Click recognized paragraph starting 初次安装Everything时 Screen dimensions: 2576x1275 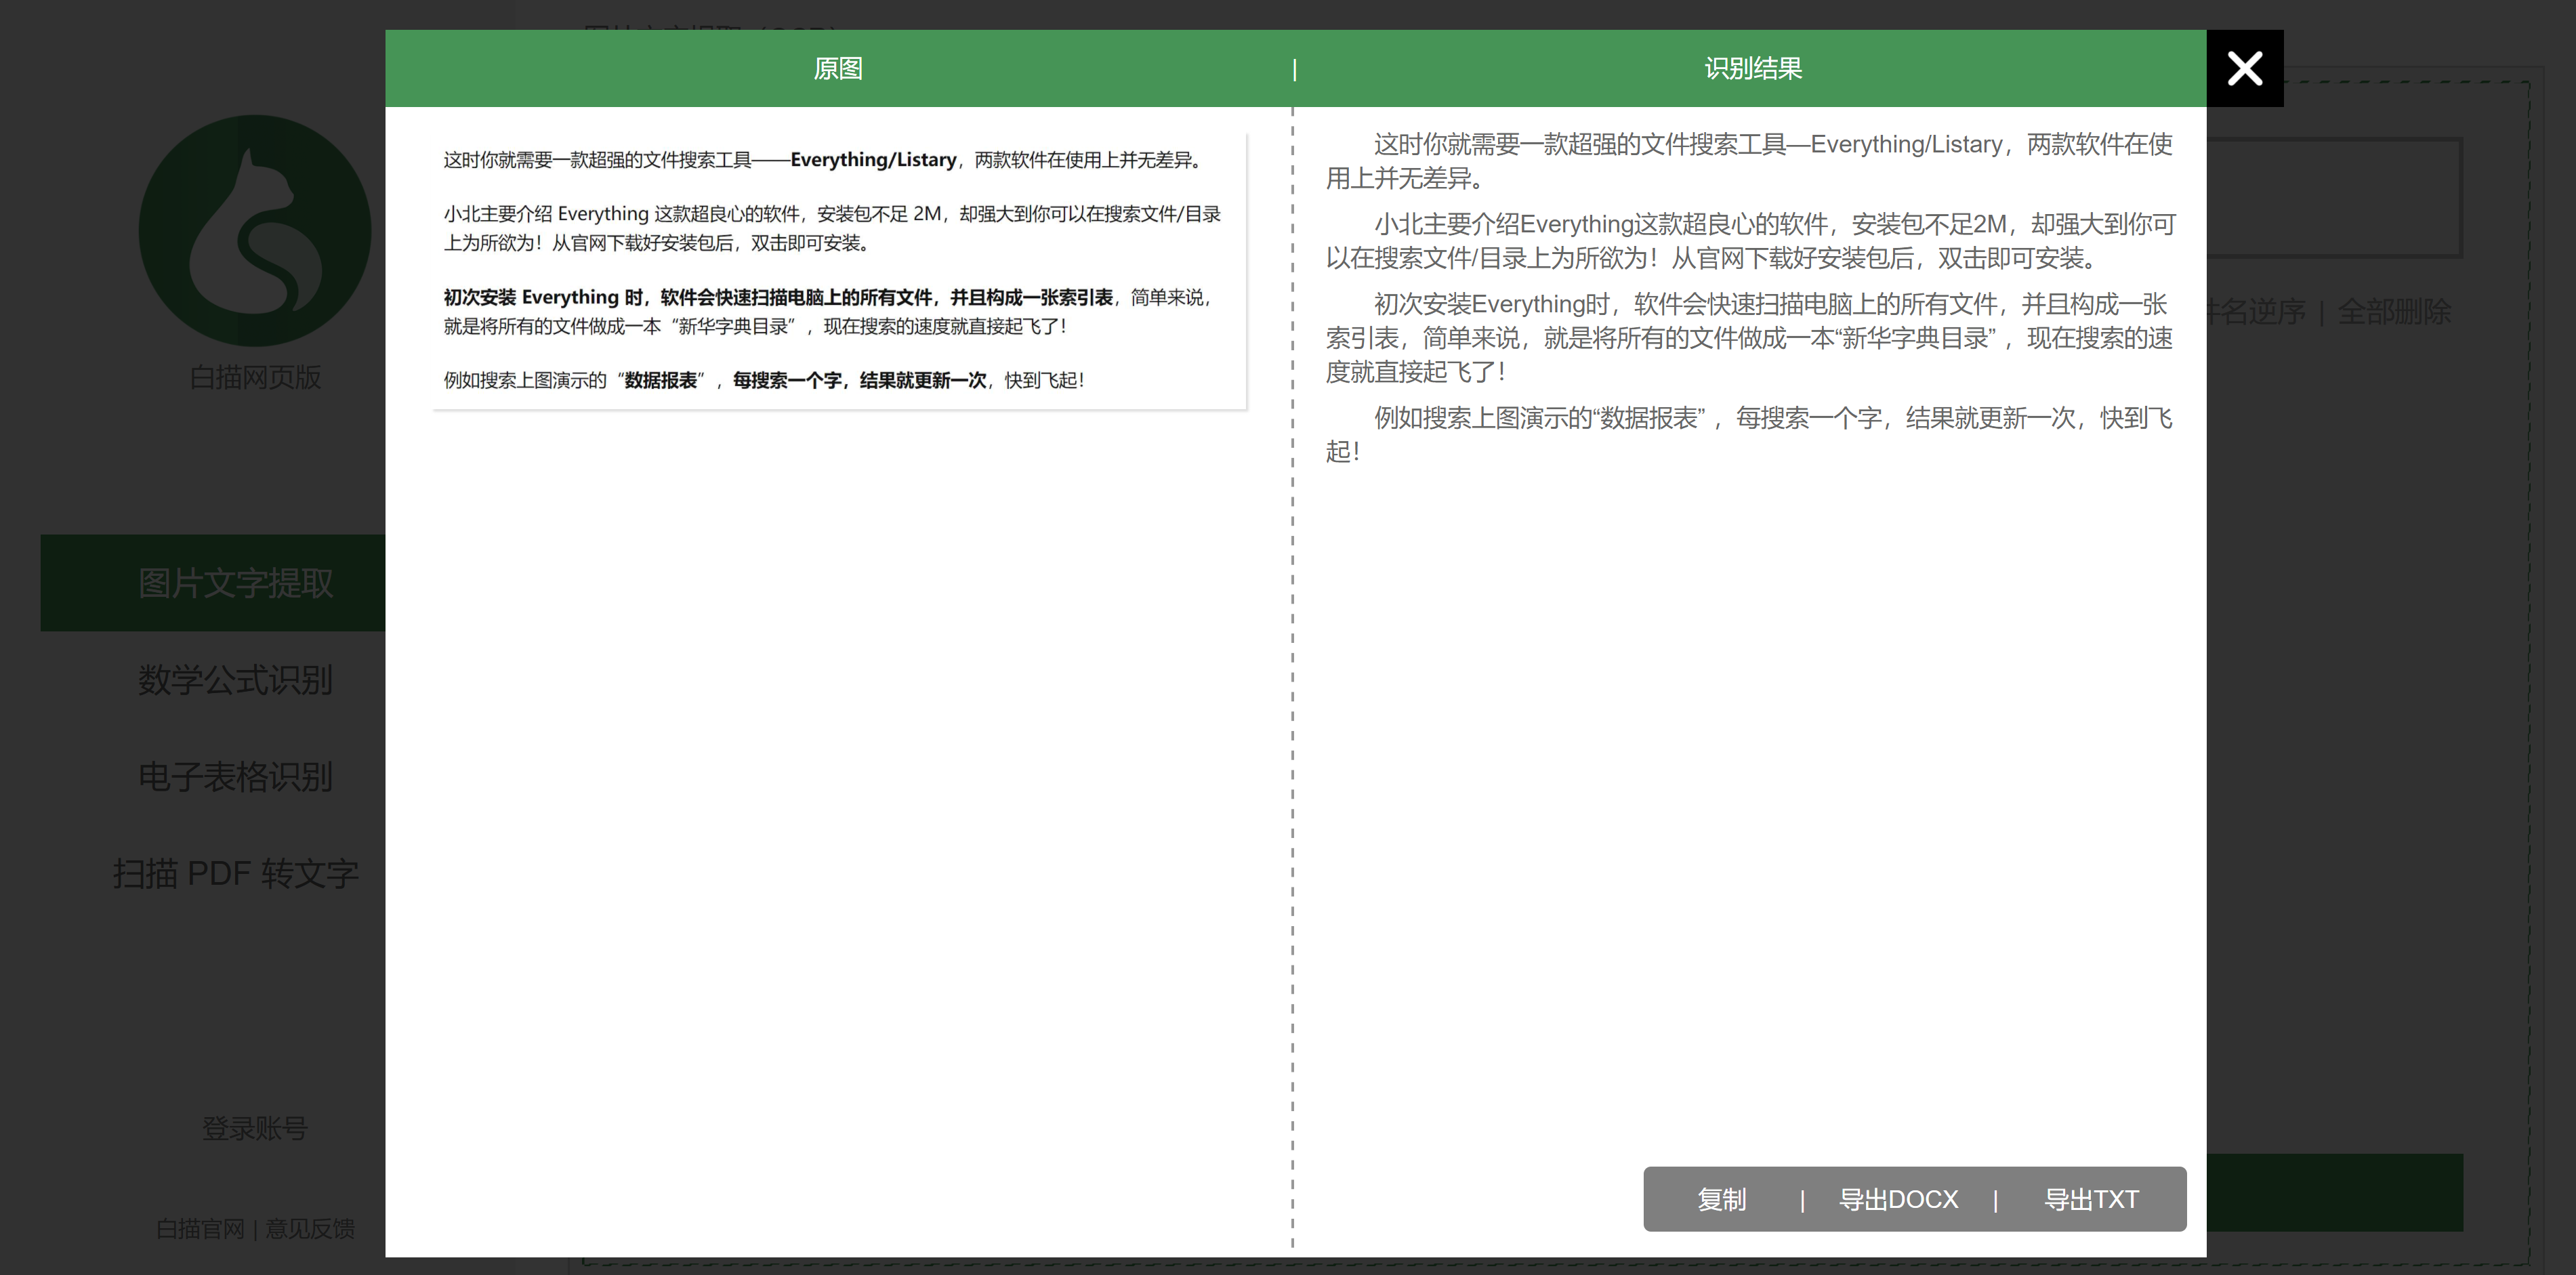[1750, 338]
